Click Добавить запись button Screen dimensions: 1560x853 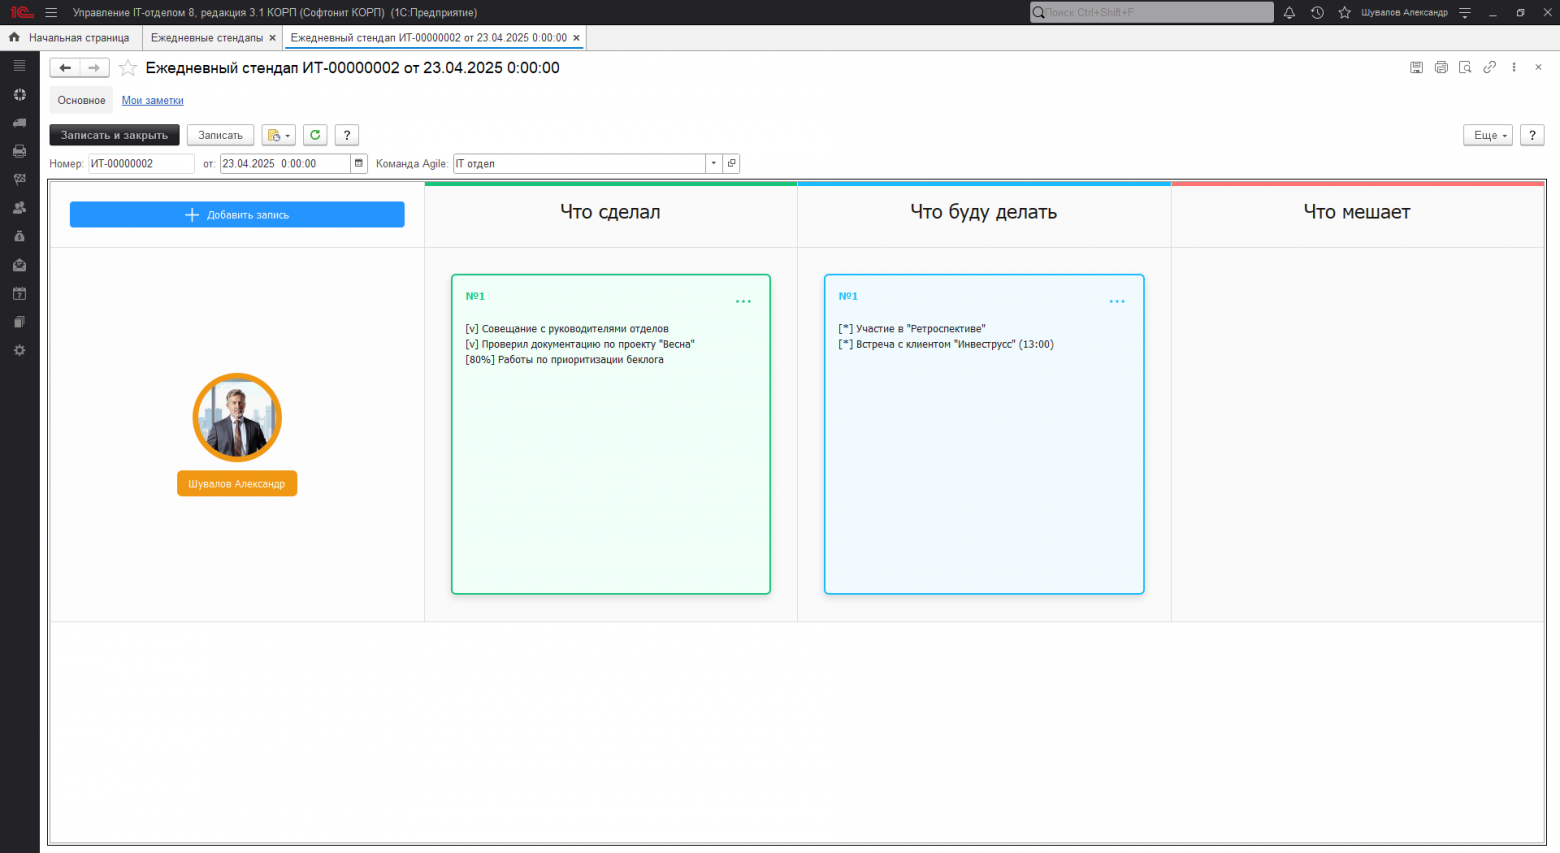click(237, 215)
